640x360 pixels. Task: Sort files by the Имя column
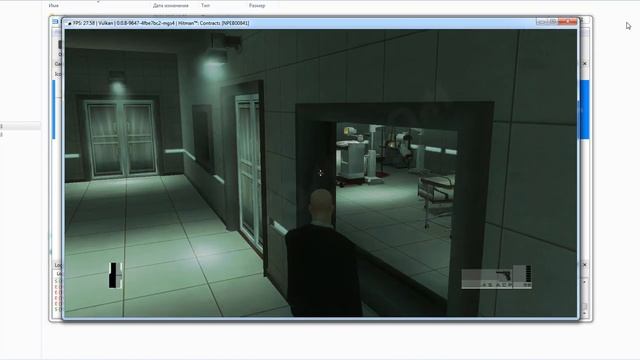point(53,6)
